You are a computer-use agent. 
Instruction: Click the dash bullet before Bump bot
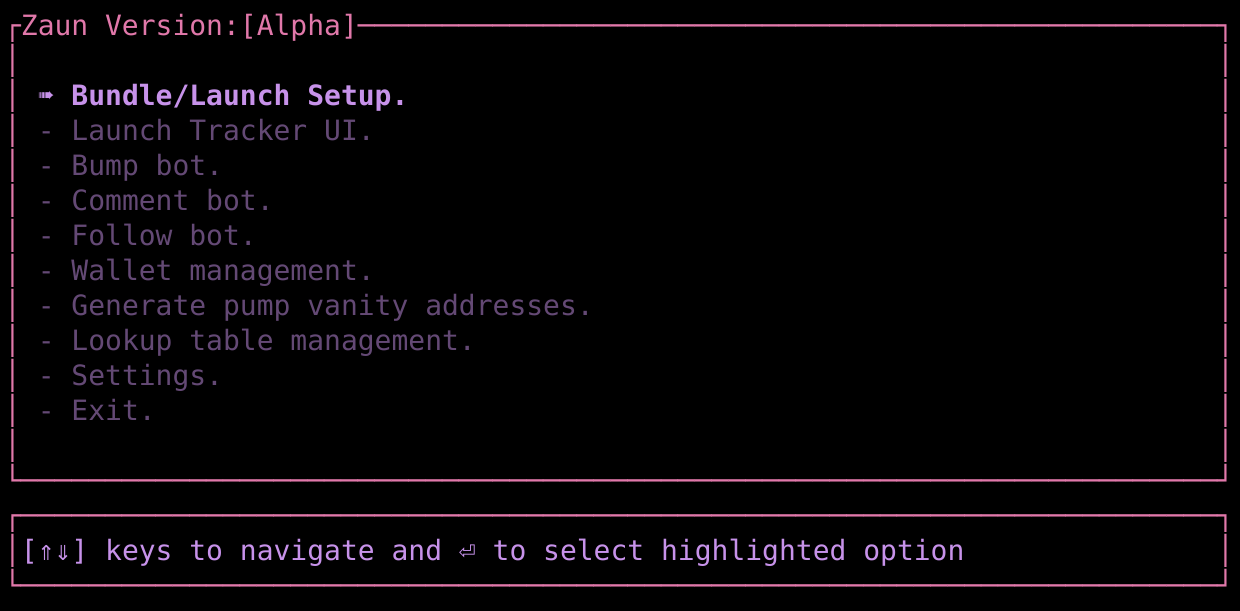pos(46,166)
